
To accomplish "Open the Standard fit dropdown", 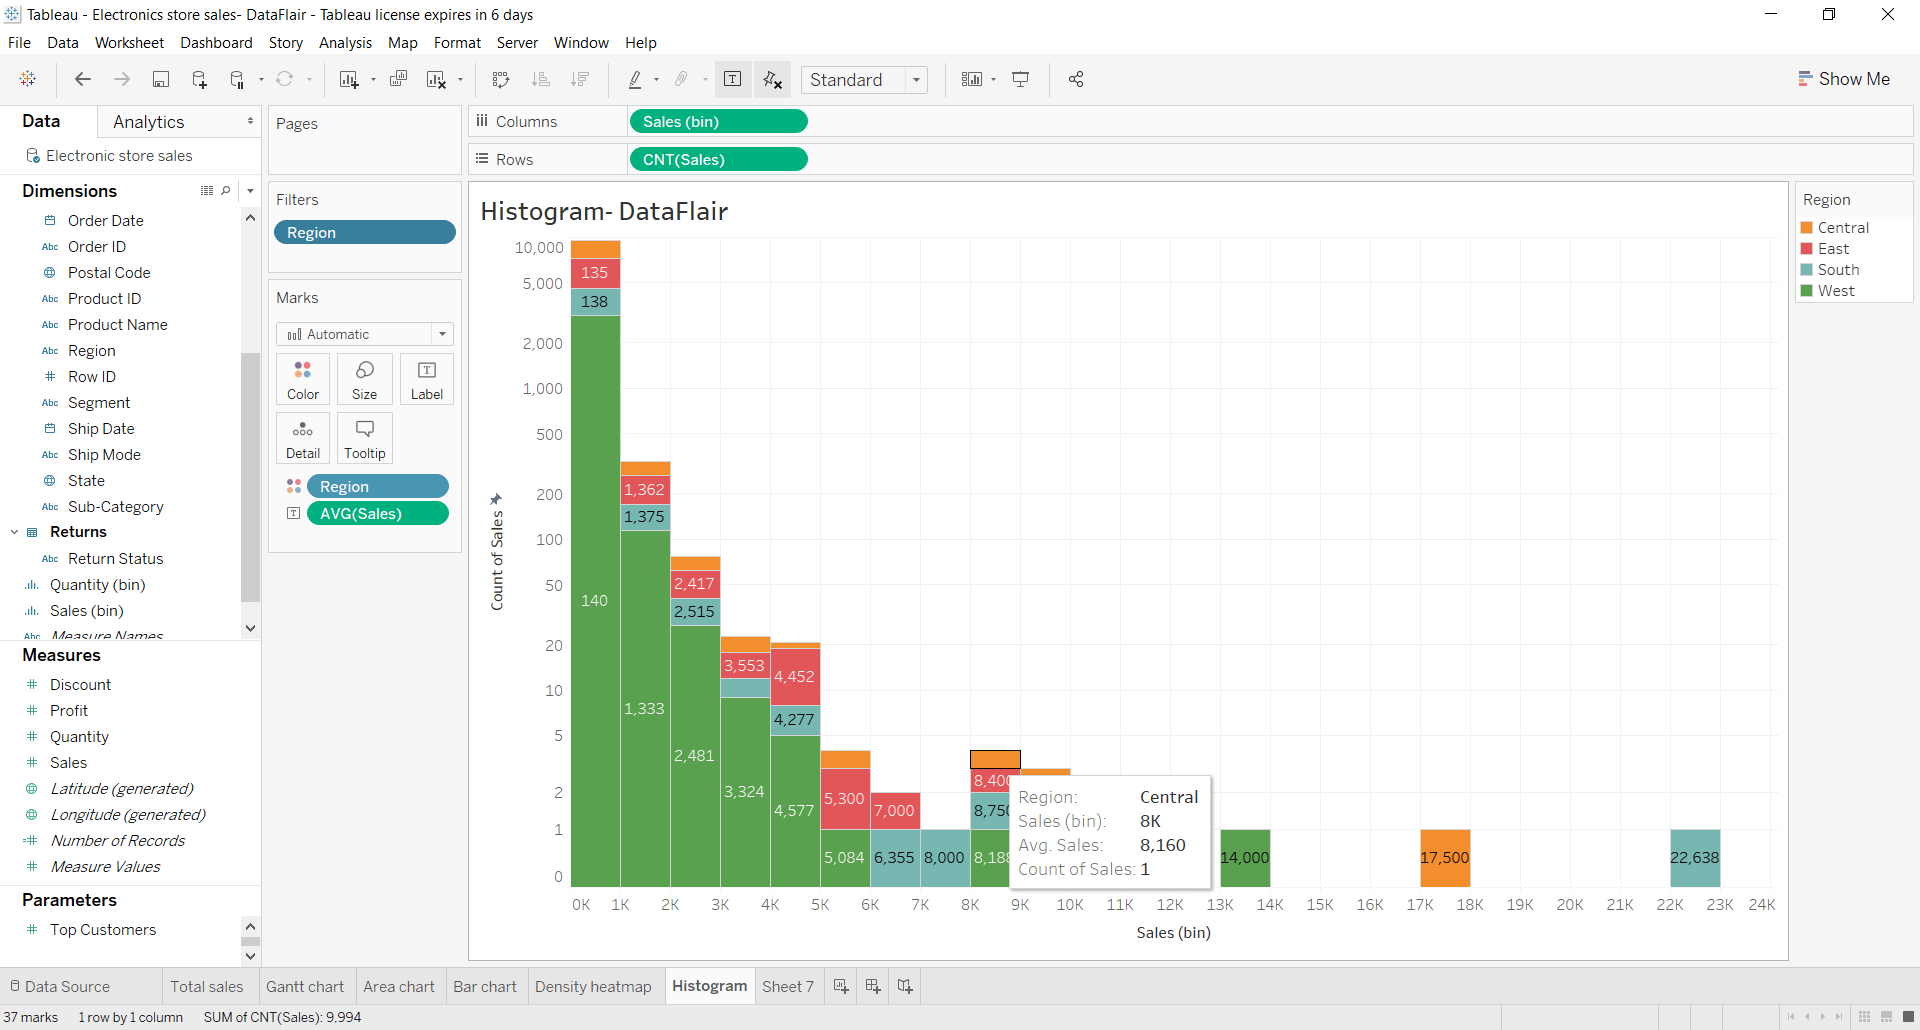I will pos(917,79).
